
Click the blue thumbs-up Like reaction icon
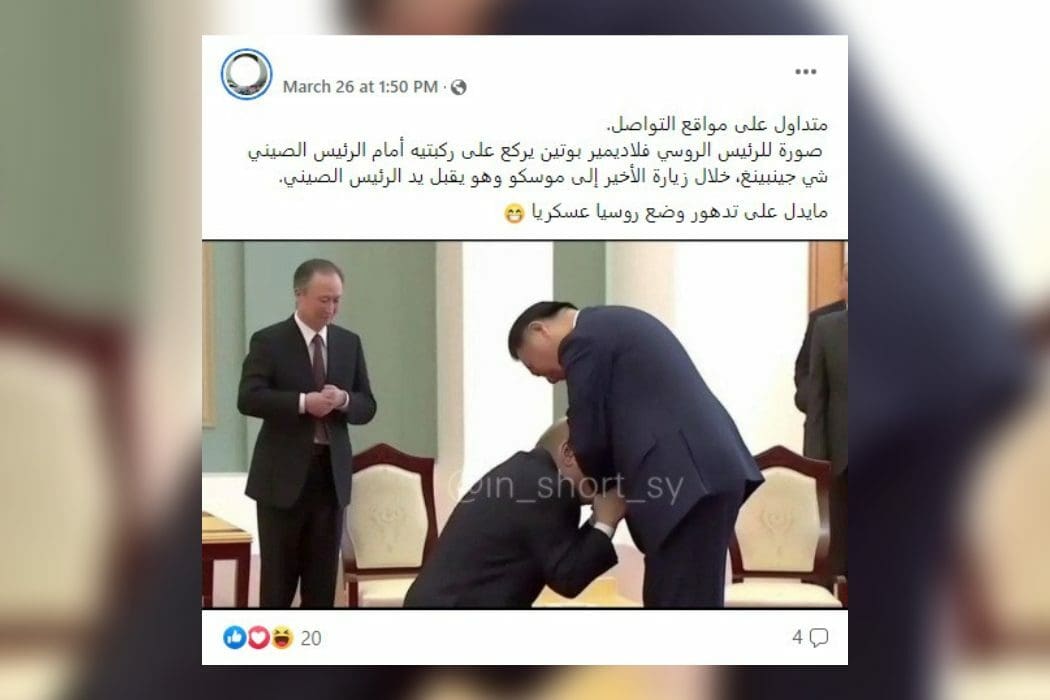(x=234, y=637)
